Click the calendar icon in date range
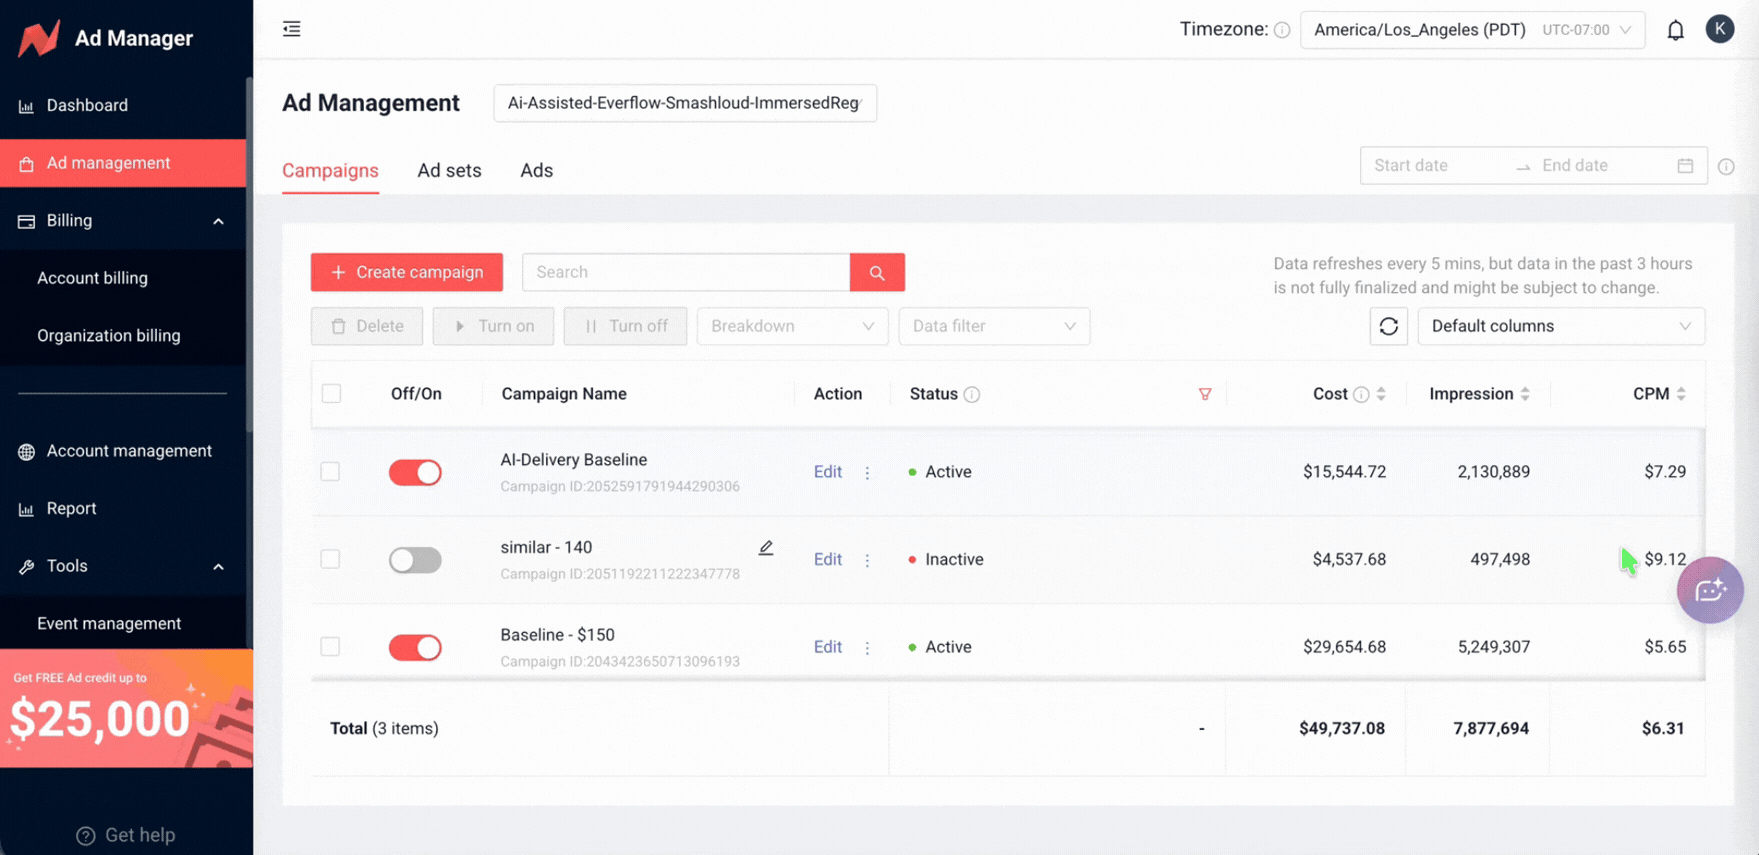The image size is (1759, 855). pyautogui.click(x=1685, y=166)
